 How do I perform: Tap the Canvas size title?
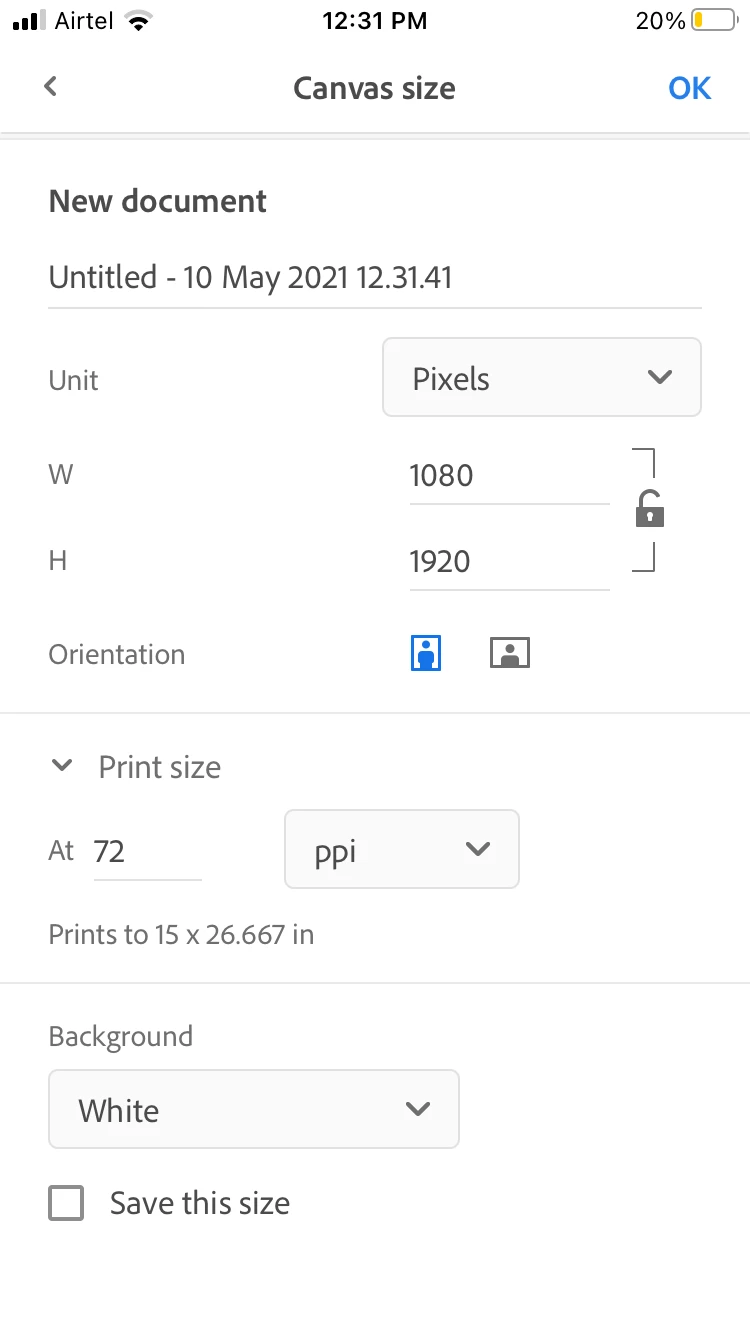pos(374,88)
